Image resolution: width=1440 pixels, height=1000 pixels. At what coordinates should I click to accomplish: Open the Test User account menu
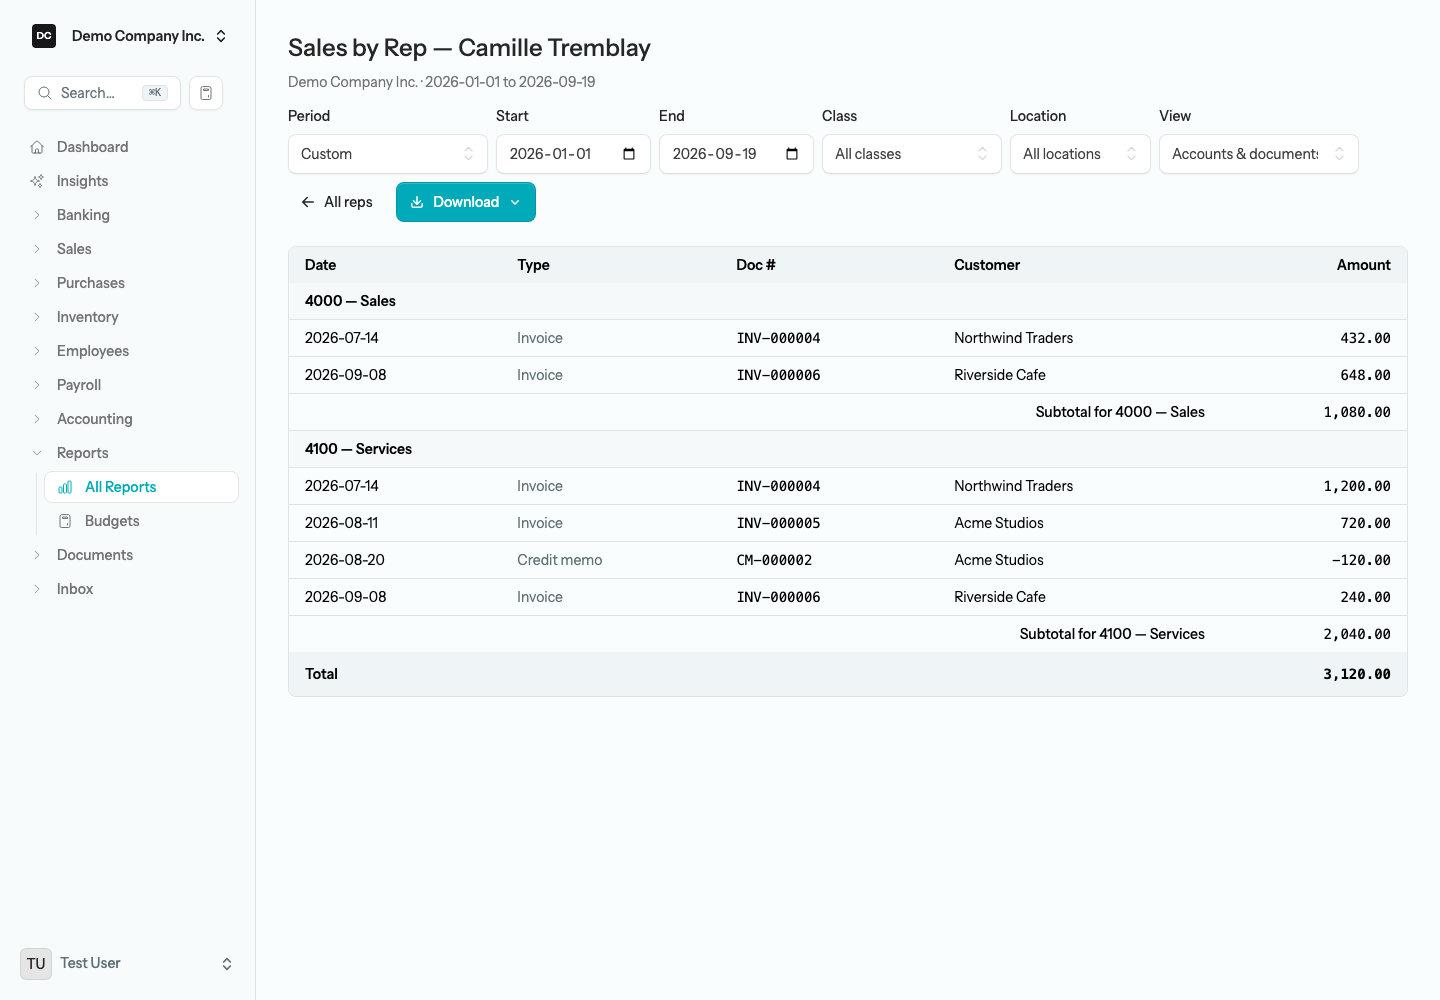click(128, 964)
